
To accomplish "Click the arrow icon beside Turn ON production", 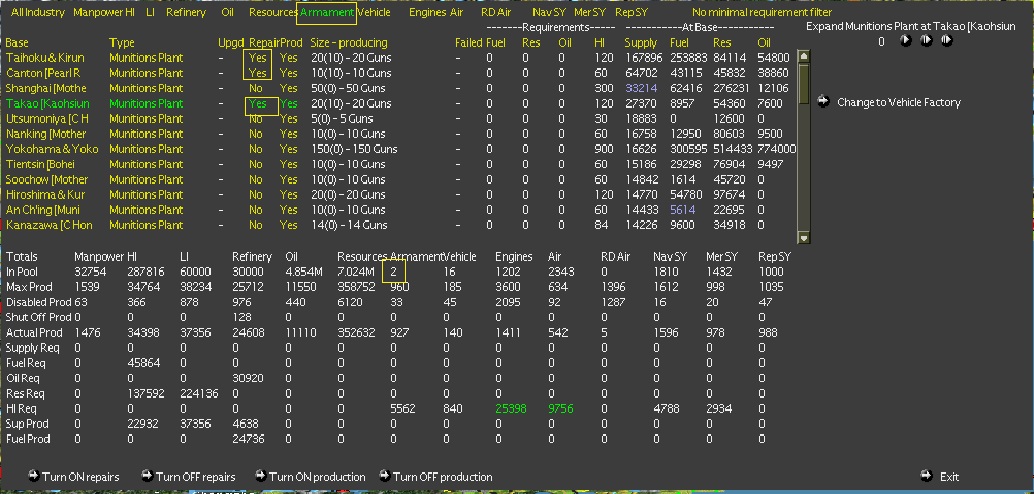I will tap(260, 476).
